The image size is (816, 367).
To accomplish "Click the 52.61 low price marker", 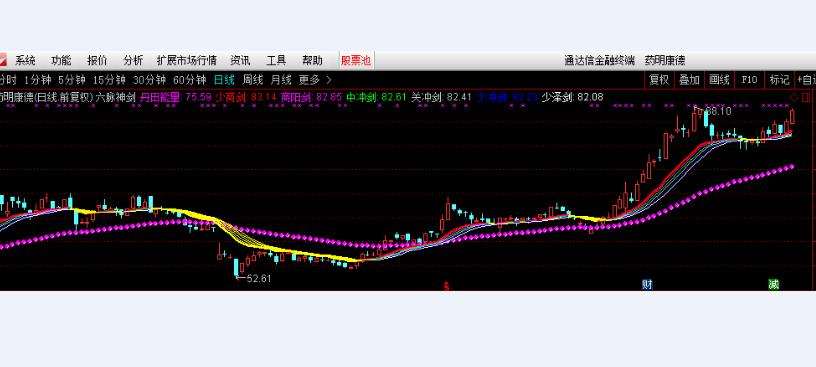I will 254,279.
